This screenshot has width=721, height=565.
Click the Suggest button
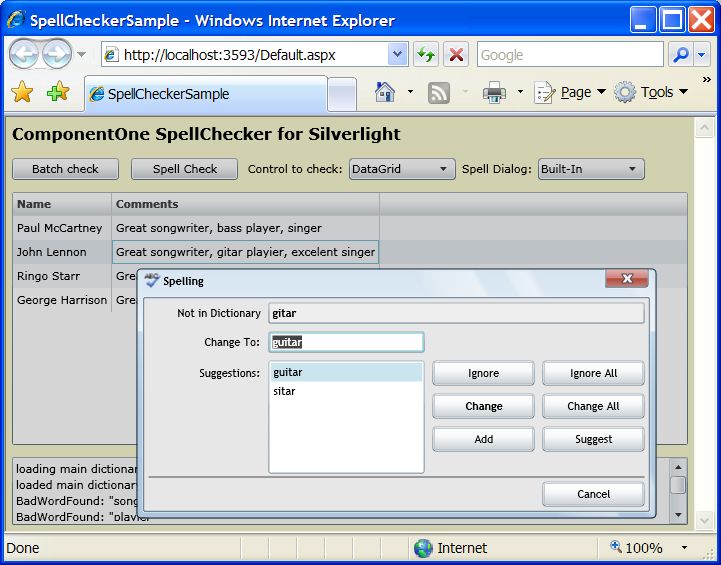pos(593,439)
